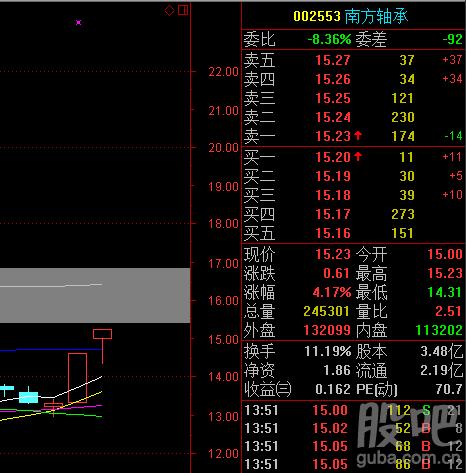
Task: Select the 买五 price 15.16
Action: point(333,233)
